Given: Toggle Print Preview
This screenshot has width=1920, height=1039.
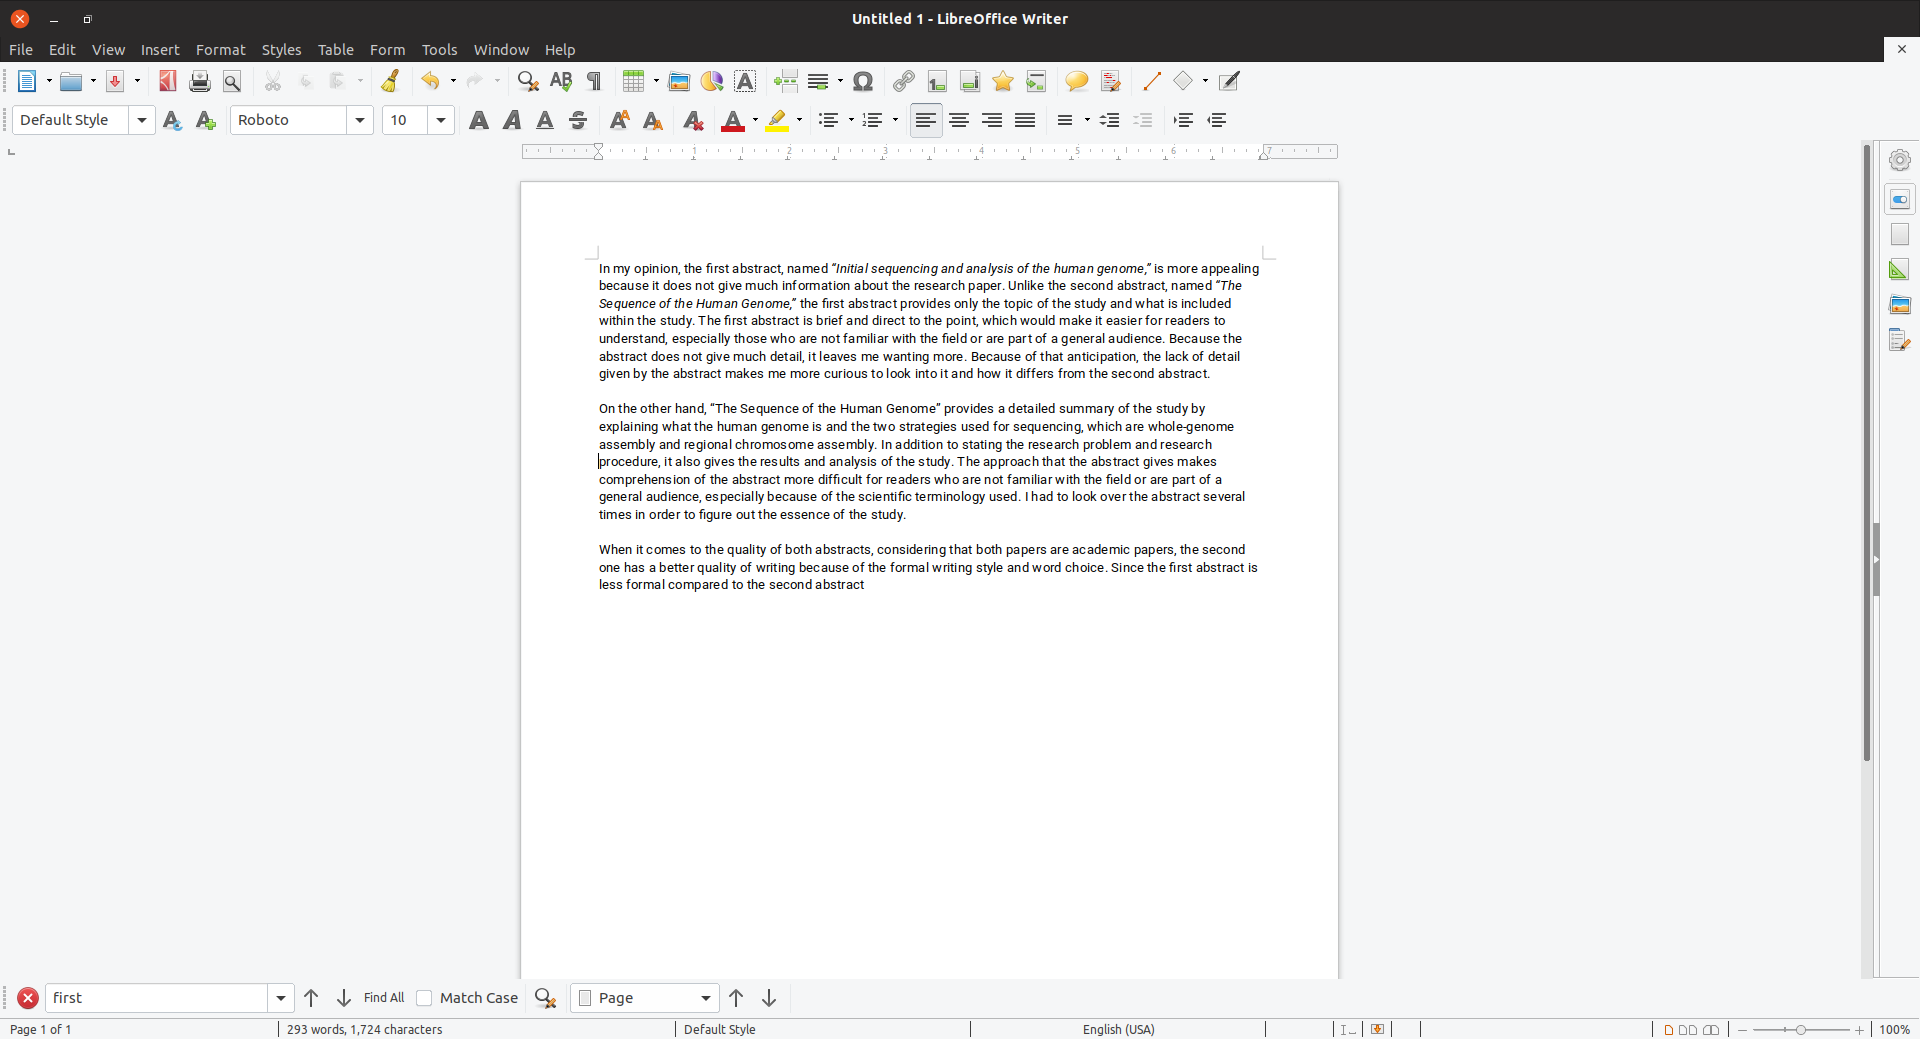Looking at the screenshot, I should pos(232,82).
